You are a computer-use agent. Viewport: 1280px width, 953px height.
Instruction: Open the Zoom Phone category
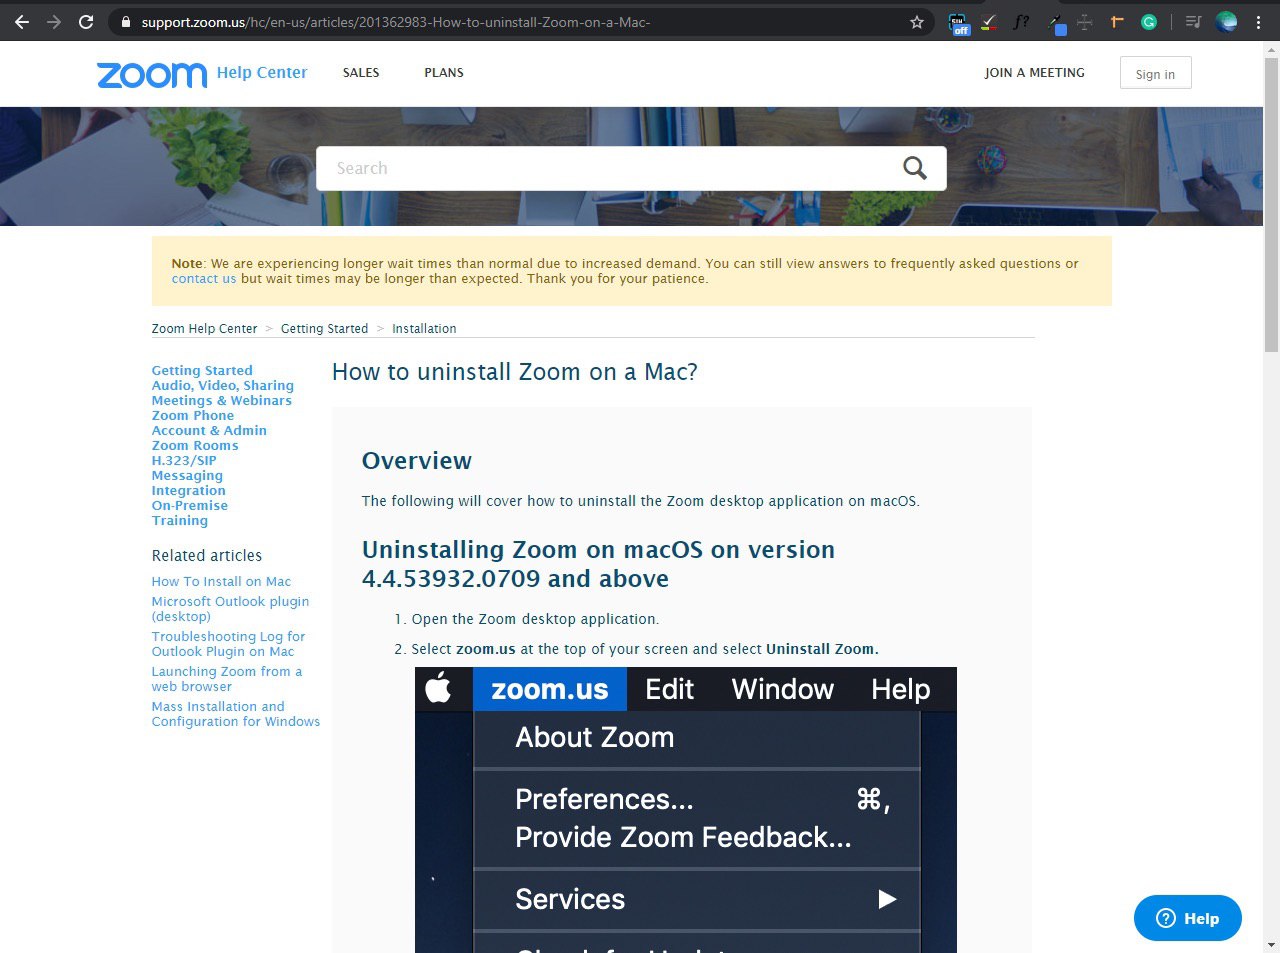[193, 415]
